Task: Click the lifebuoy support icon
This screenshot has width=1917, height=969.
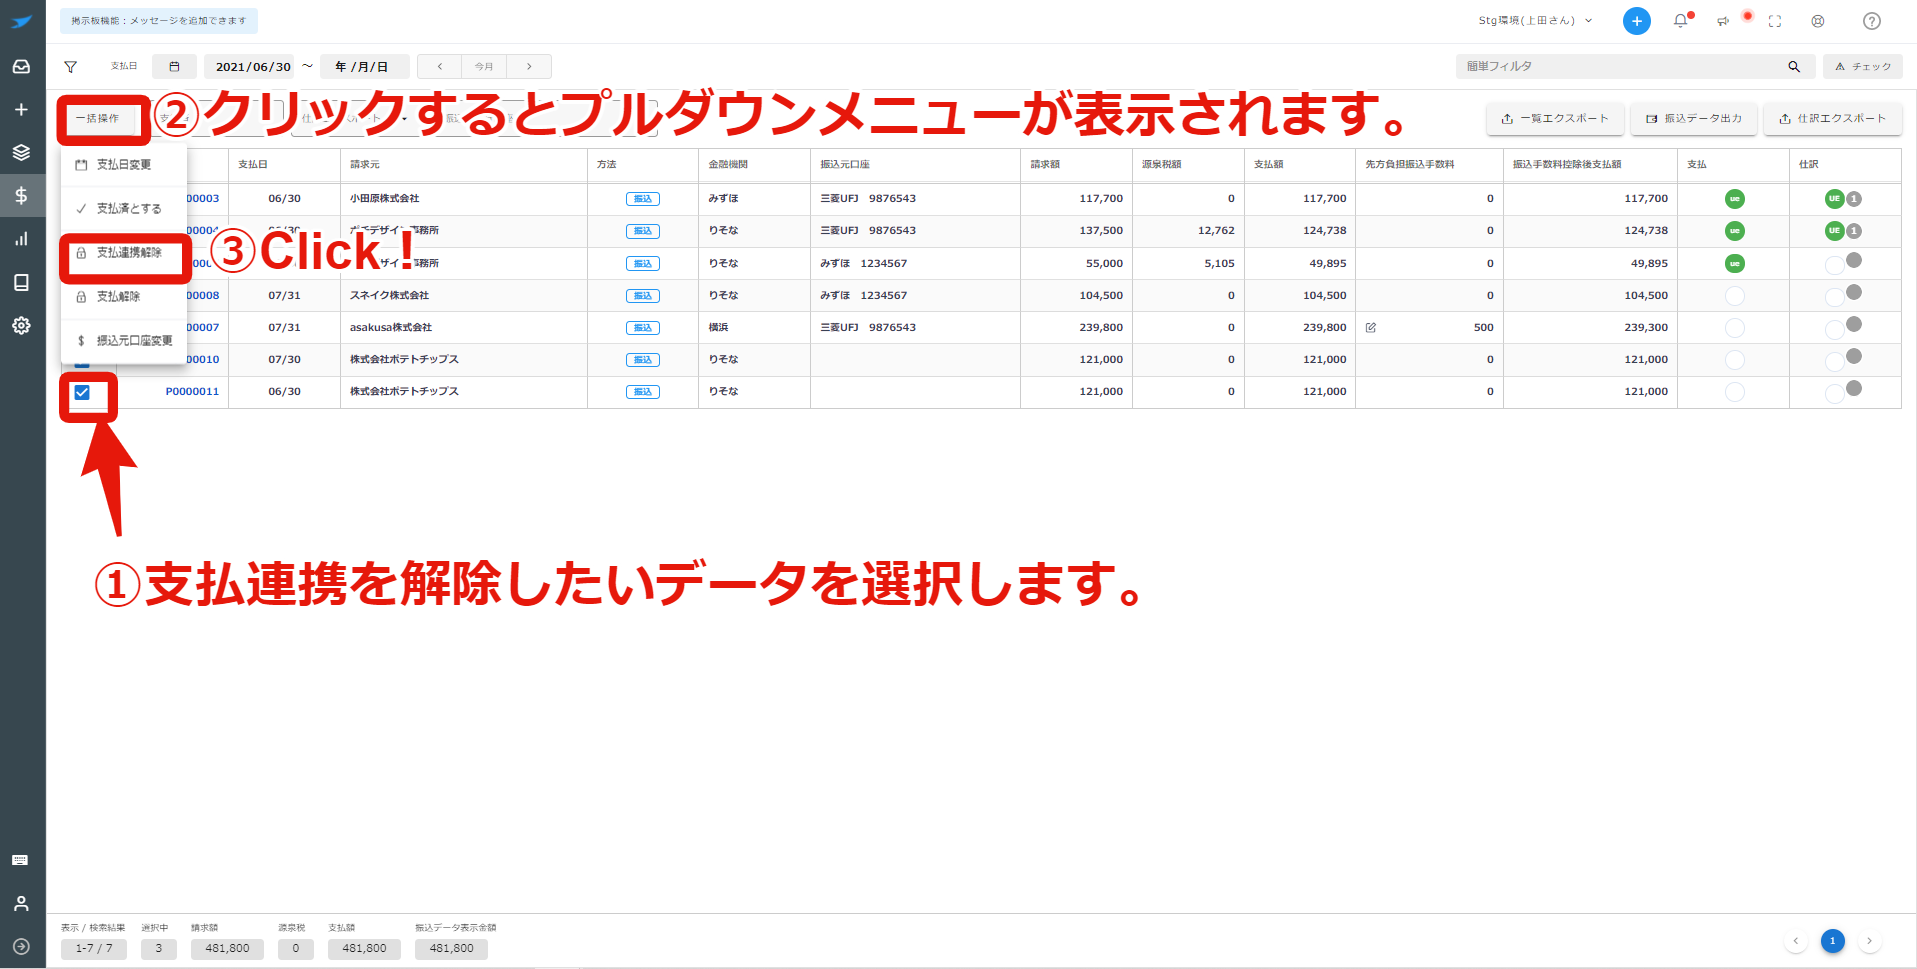Action: pyautogui.click(x=1818, y=21)
